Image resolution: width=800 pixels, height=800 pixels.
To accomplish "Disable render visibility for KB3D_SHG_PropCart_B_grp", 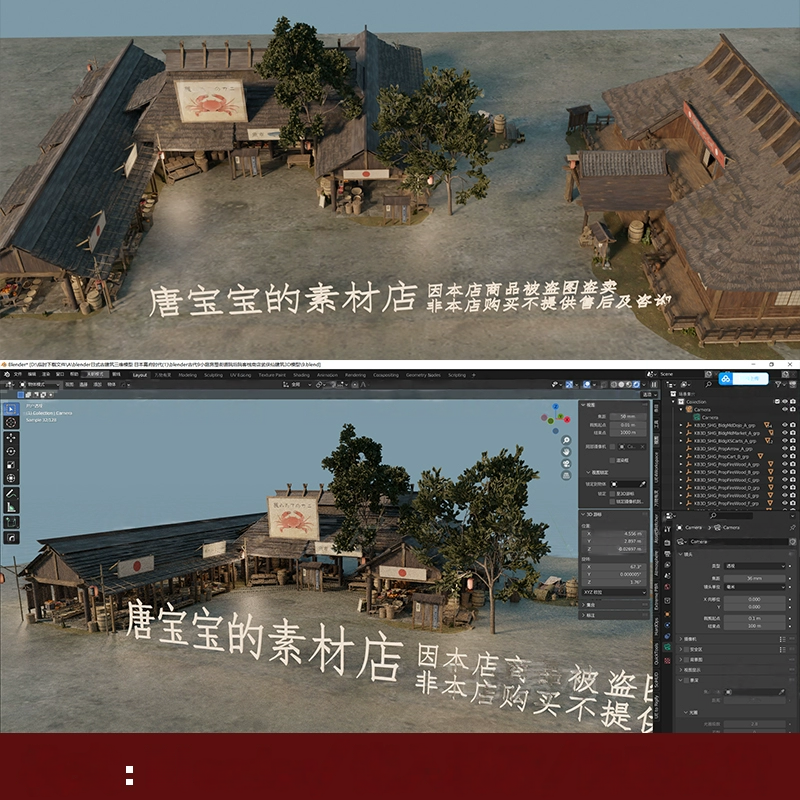I will click(792, 456).
